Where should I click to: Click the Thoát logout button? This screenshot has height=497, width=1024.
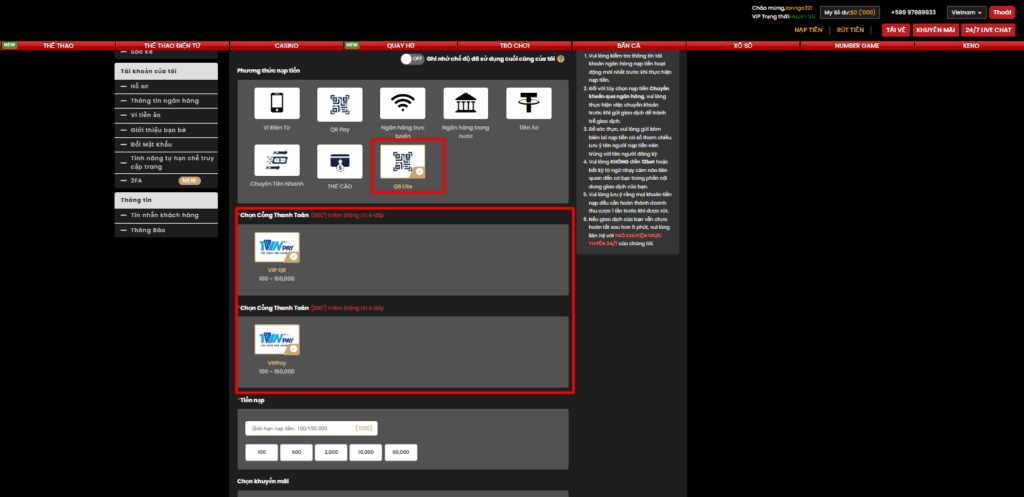coord(1002,12)
